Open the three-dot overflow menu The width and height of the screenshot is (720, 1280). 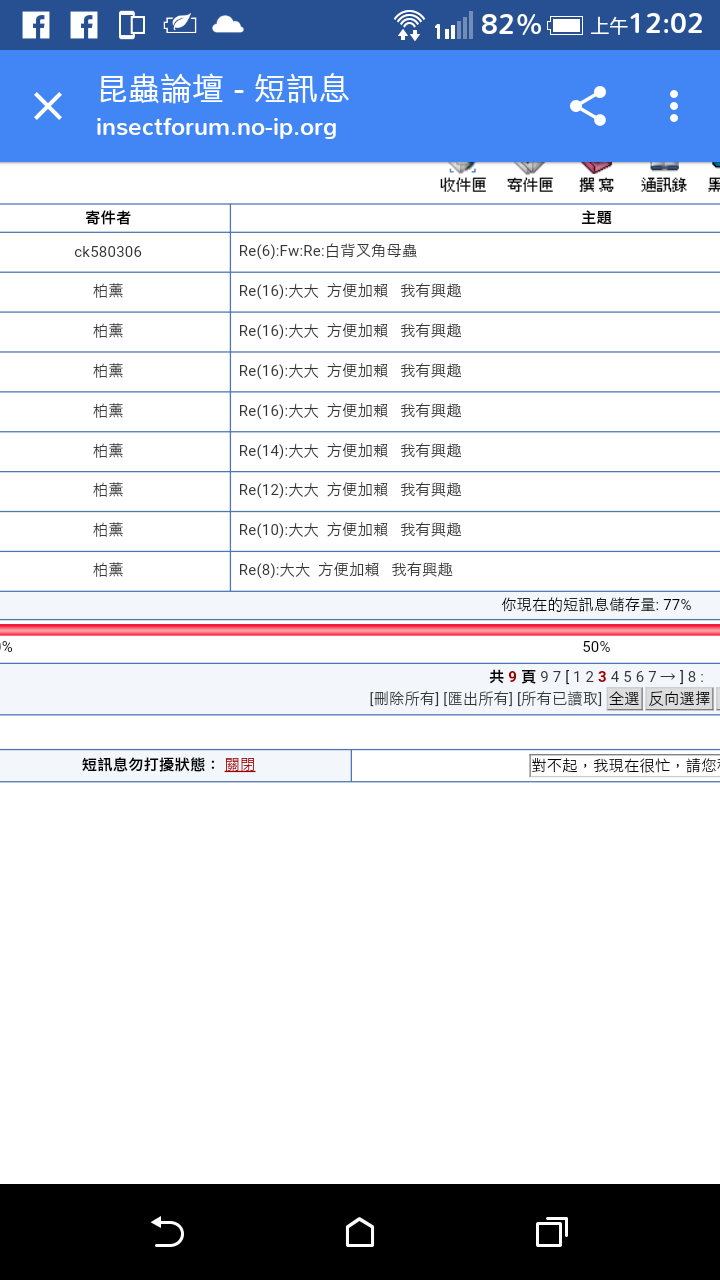coord(674,106)
